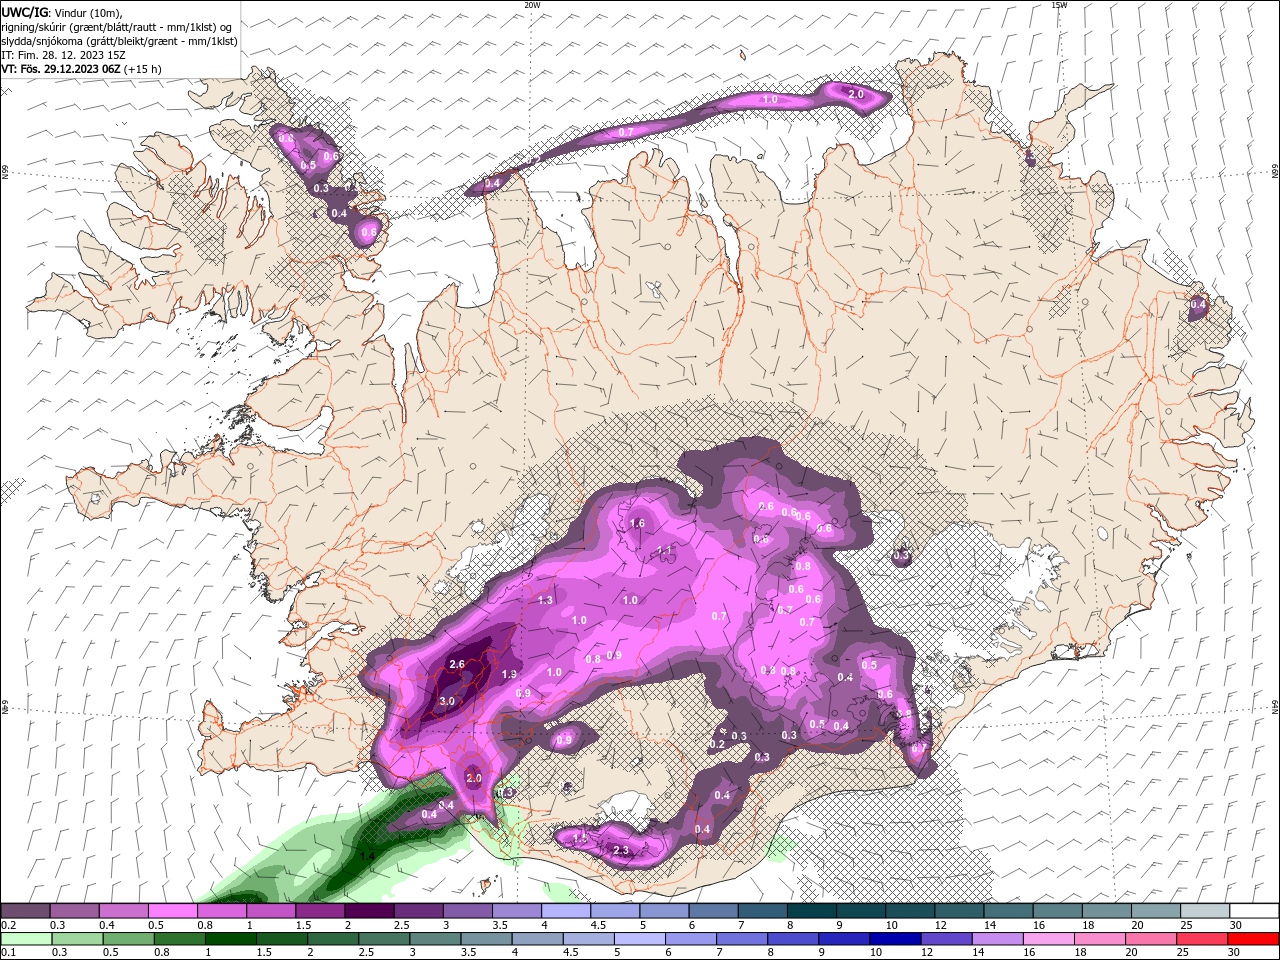Screen dimensions: 1280x960
Task: Click the '4.5' label under the upper legend row
Action: point(597,925)
